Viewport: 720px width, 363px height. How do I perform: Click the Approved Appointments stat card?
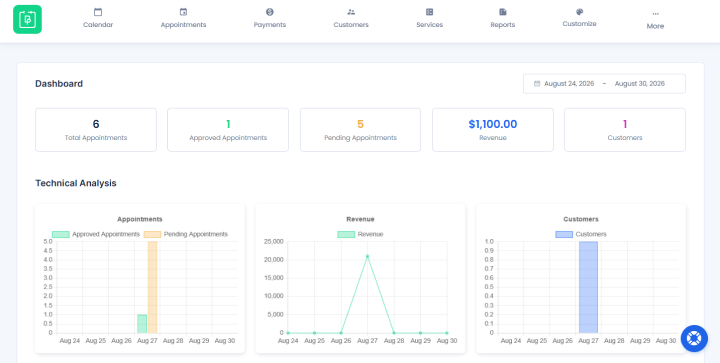coord(228,130)
